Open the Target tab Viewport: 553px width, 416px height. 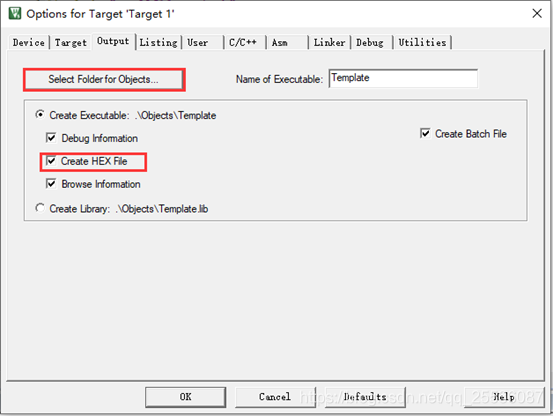coord(71,43)
